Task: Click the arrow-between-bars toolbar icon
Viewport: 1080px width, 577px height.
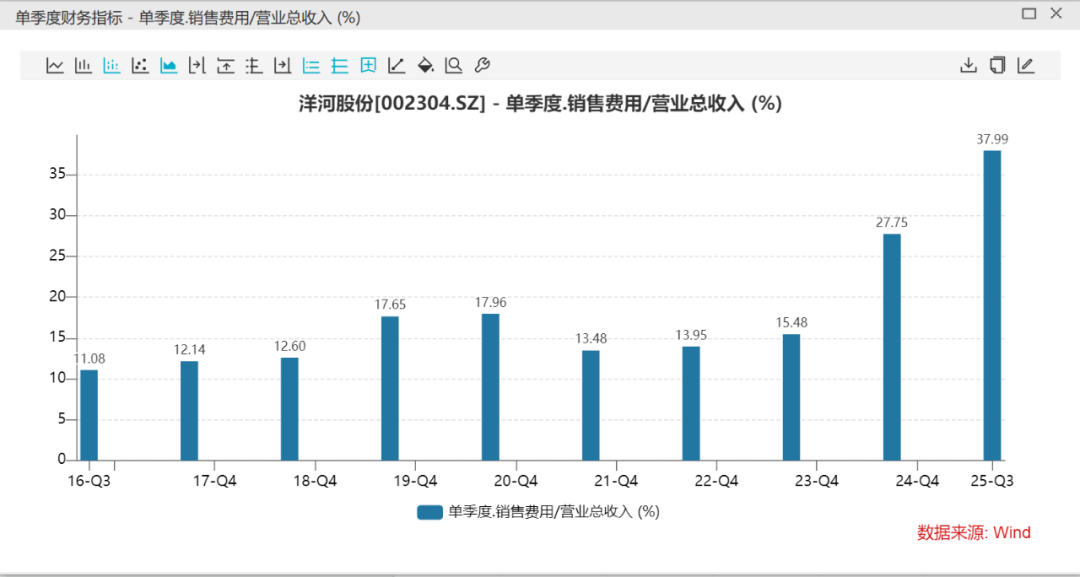Action: (198, 65)
